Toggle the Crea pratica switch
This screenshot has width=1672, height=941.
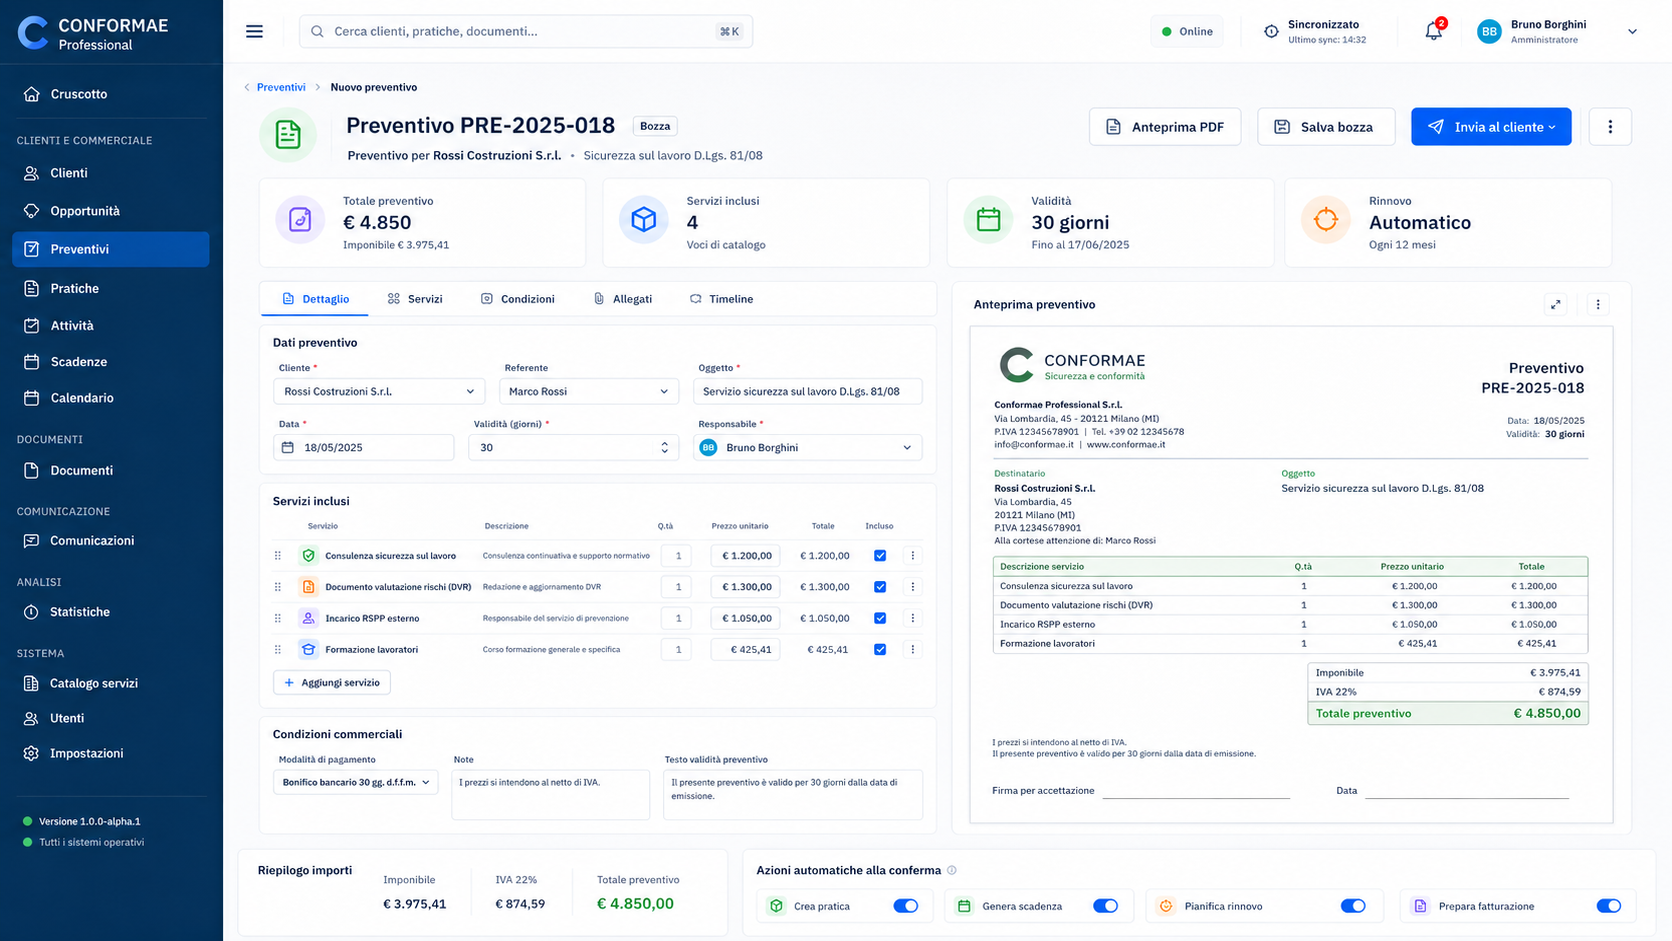[x=906, y=906]
